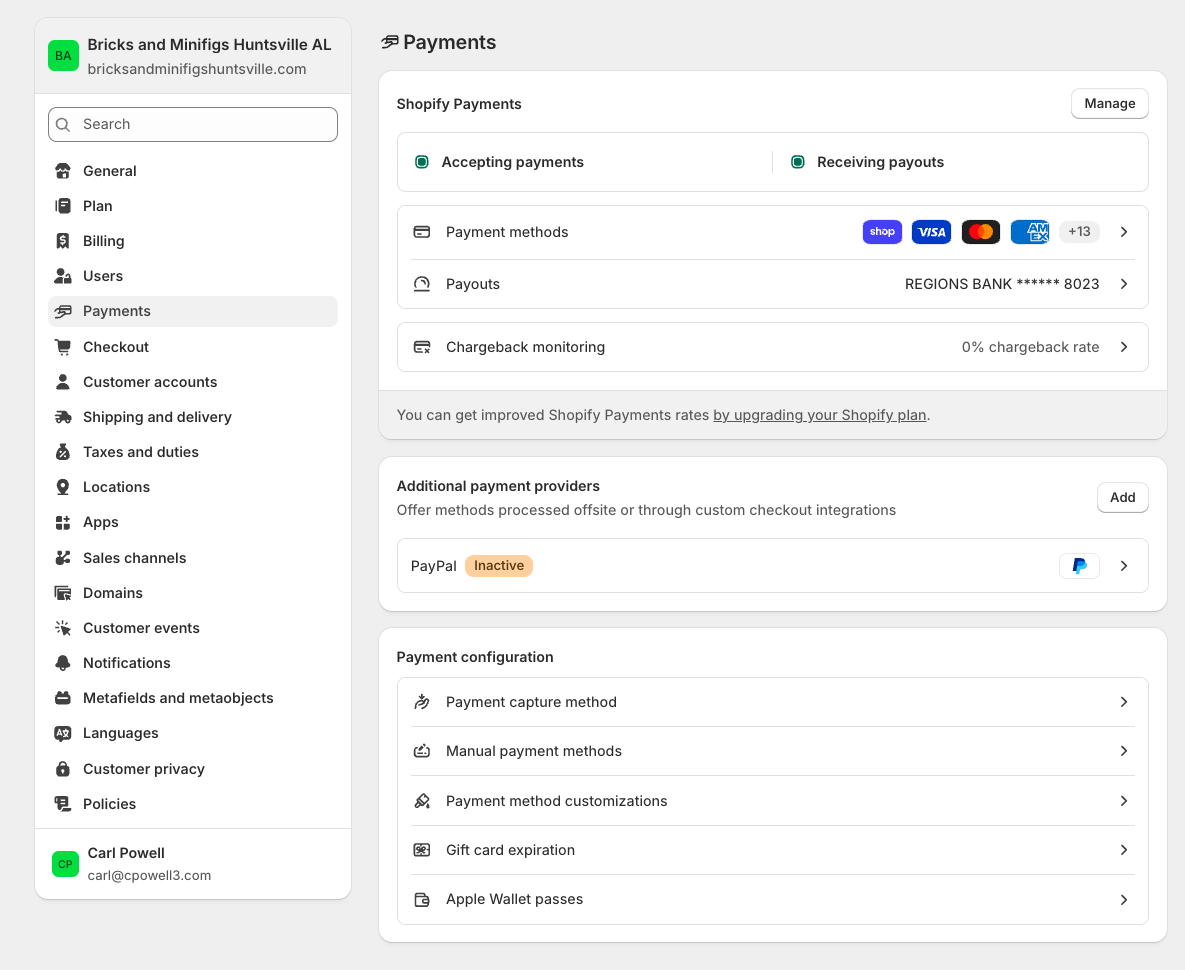Image resolution: width=1185 pixels, height=970 pixels.
Task: Click the Gift card expiration icon
Action: coord(422,850)
